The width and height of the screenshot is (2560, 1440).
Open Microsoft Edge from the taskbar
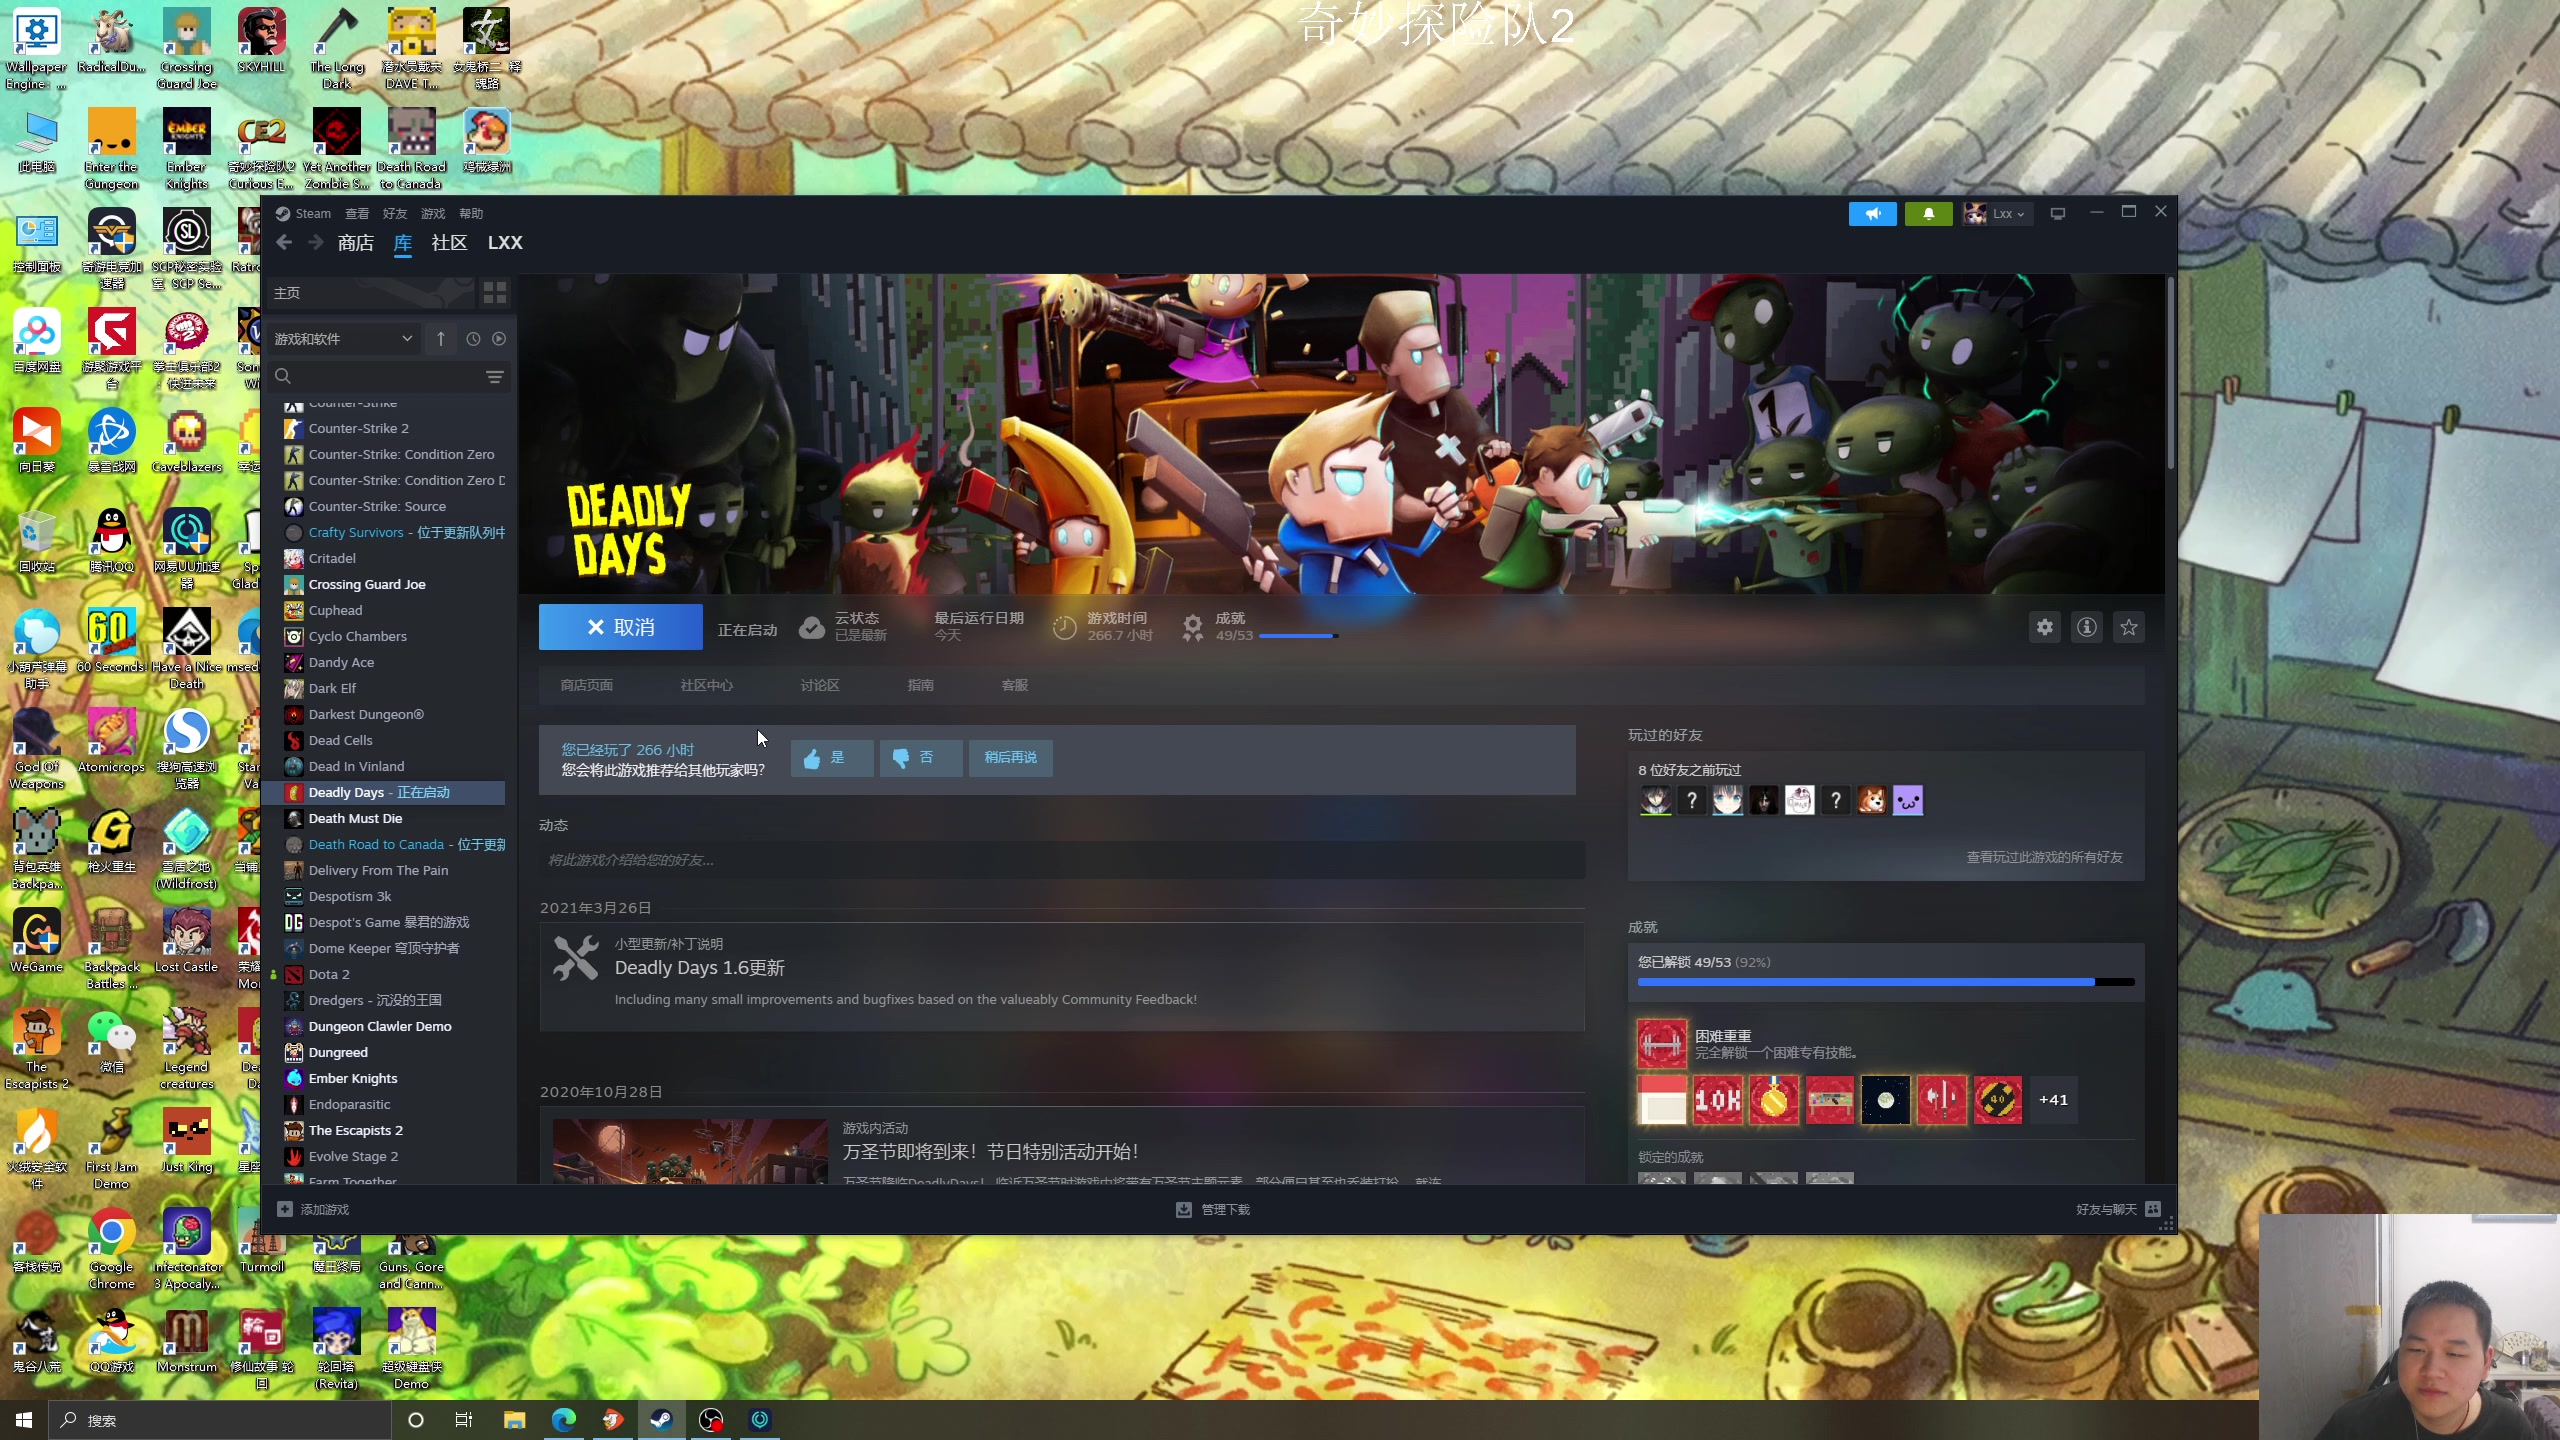563,1420
